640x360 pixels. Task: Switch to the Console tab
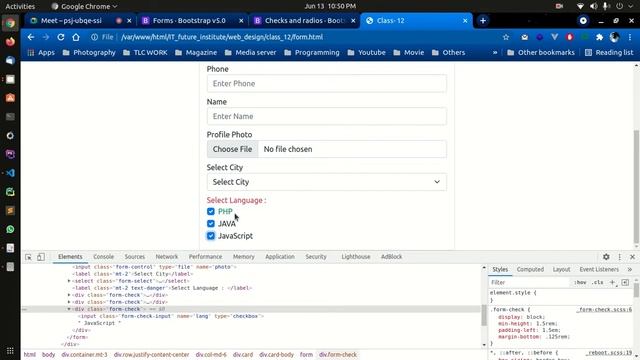coord(103,257)
